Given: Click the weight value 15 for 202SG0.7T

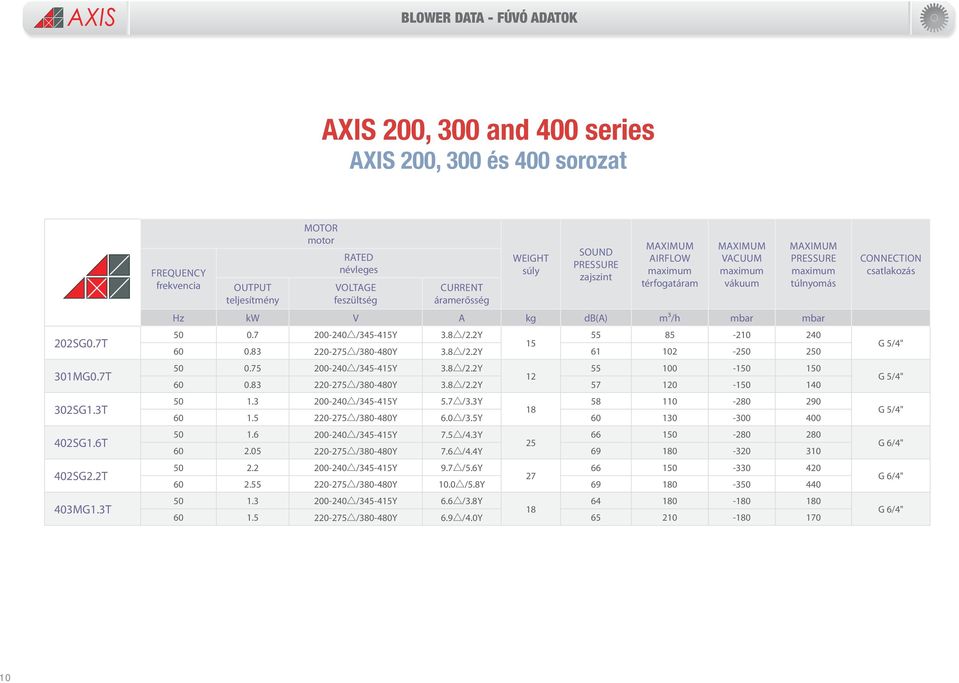Looking at the screenshot, I should point(531,343).
